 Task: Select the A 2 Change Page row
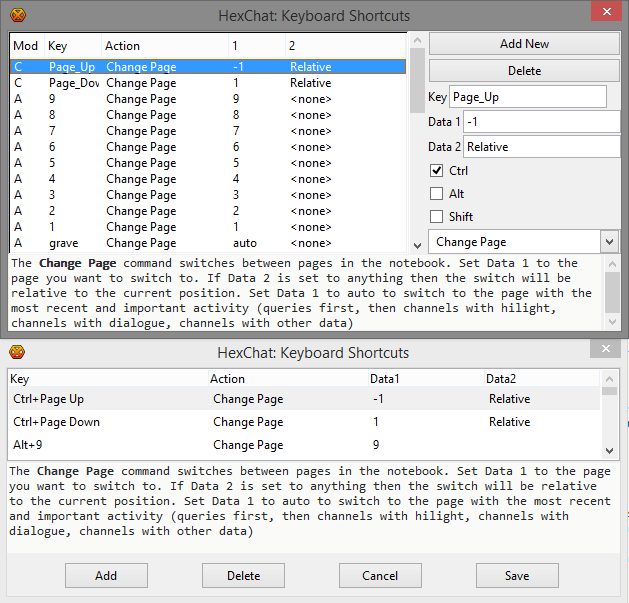coord(208,211)
